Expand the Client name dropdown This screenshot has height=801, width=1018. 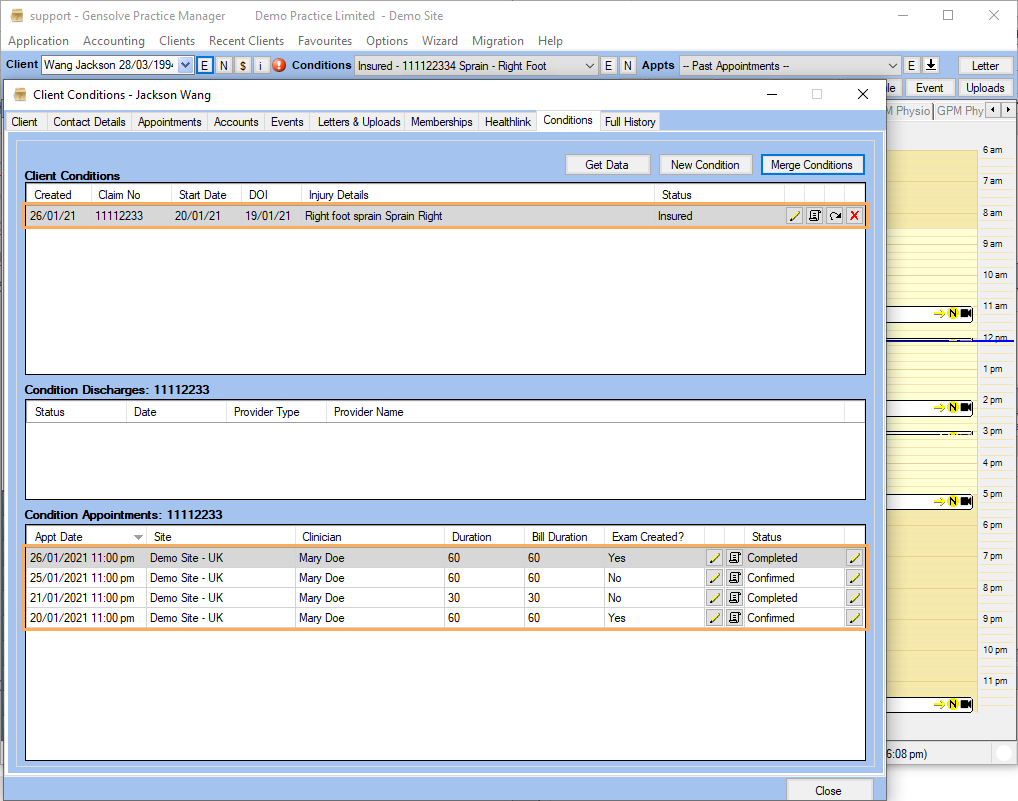point(185,66)
